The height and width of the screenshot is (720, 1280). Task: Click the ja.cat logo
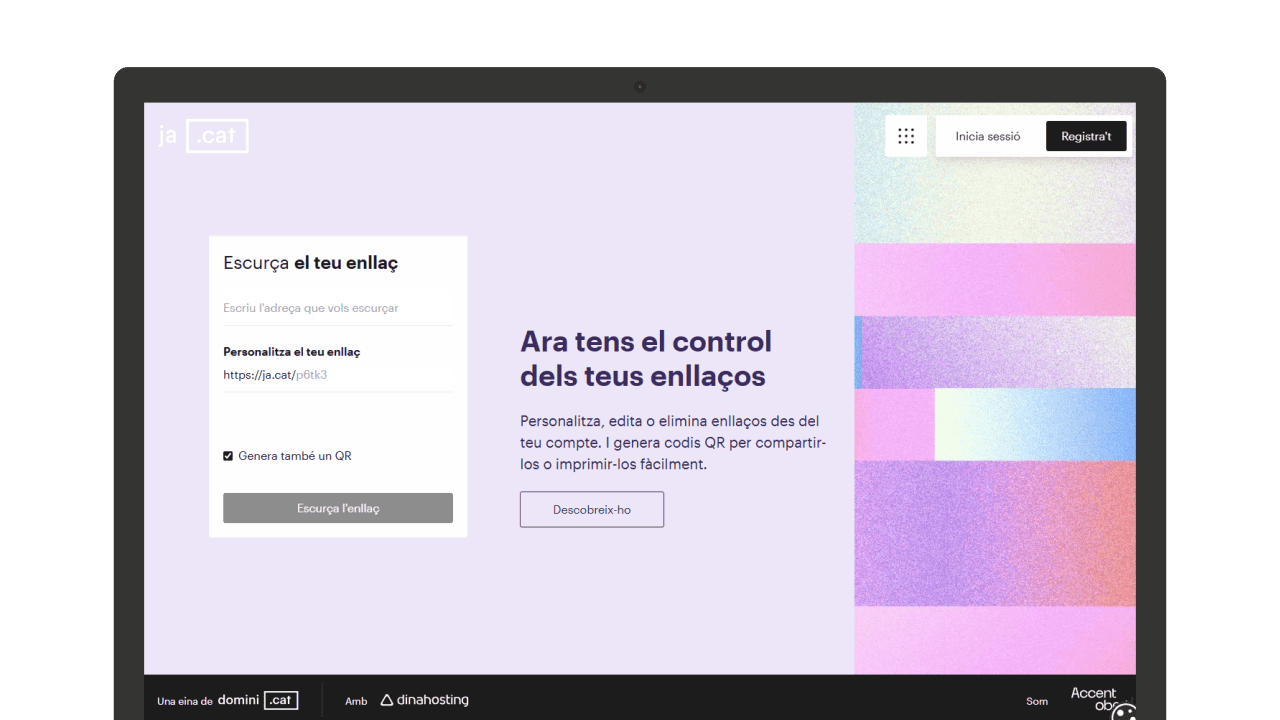(203, 136)
